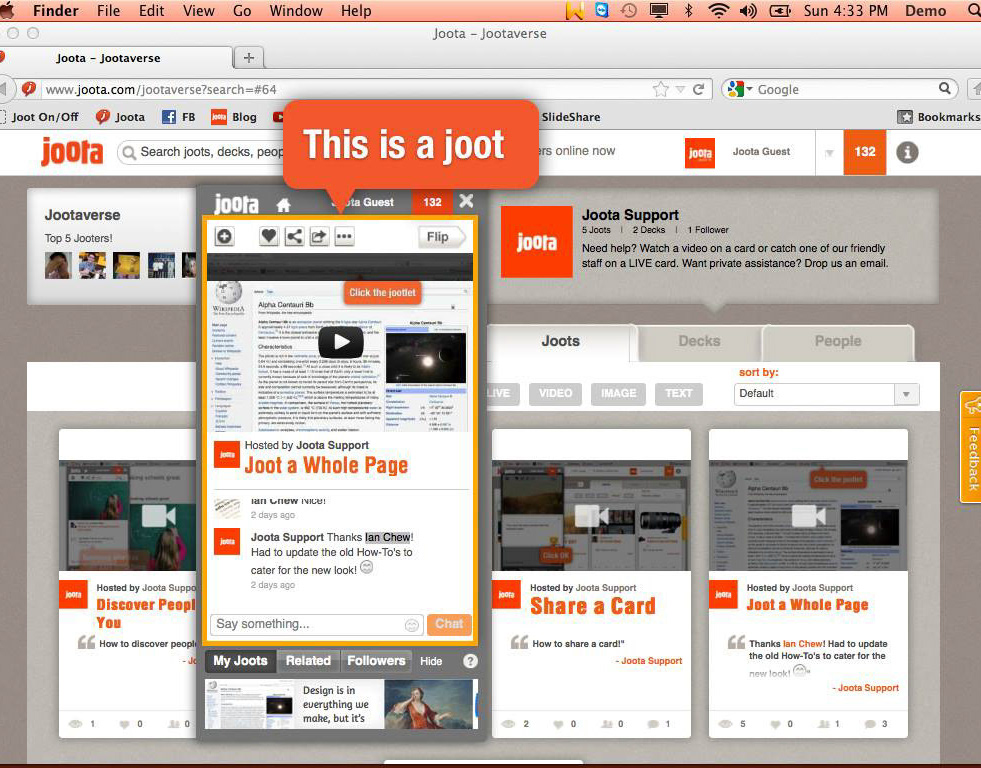Viewport: 981px width, 768px height.
Task: Click the Wi-Fi status icon
Action: [719, 11]
